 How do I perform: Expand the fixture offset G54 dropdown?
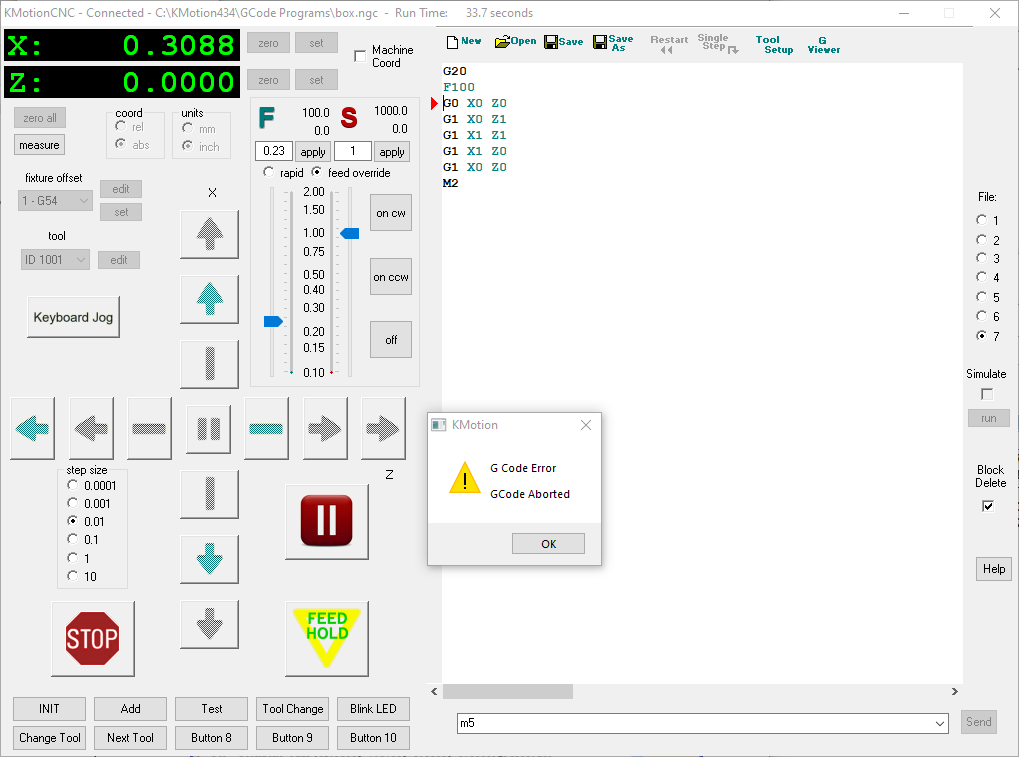56,201
